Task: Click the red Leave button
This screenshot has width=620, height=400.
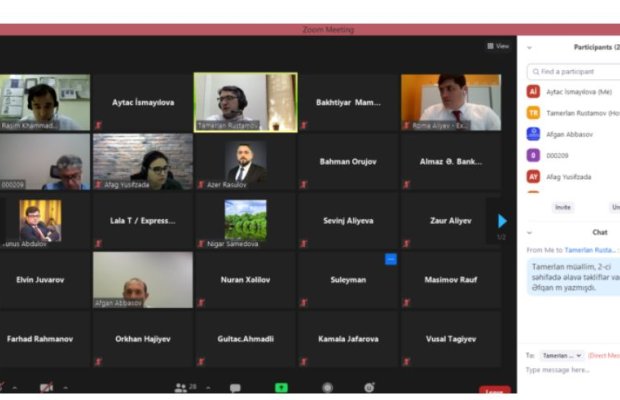Action: click(x=494, y=390)
